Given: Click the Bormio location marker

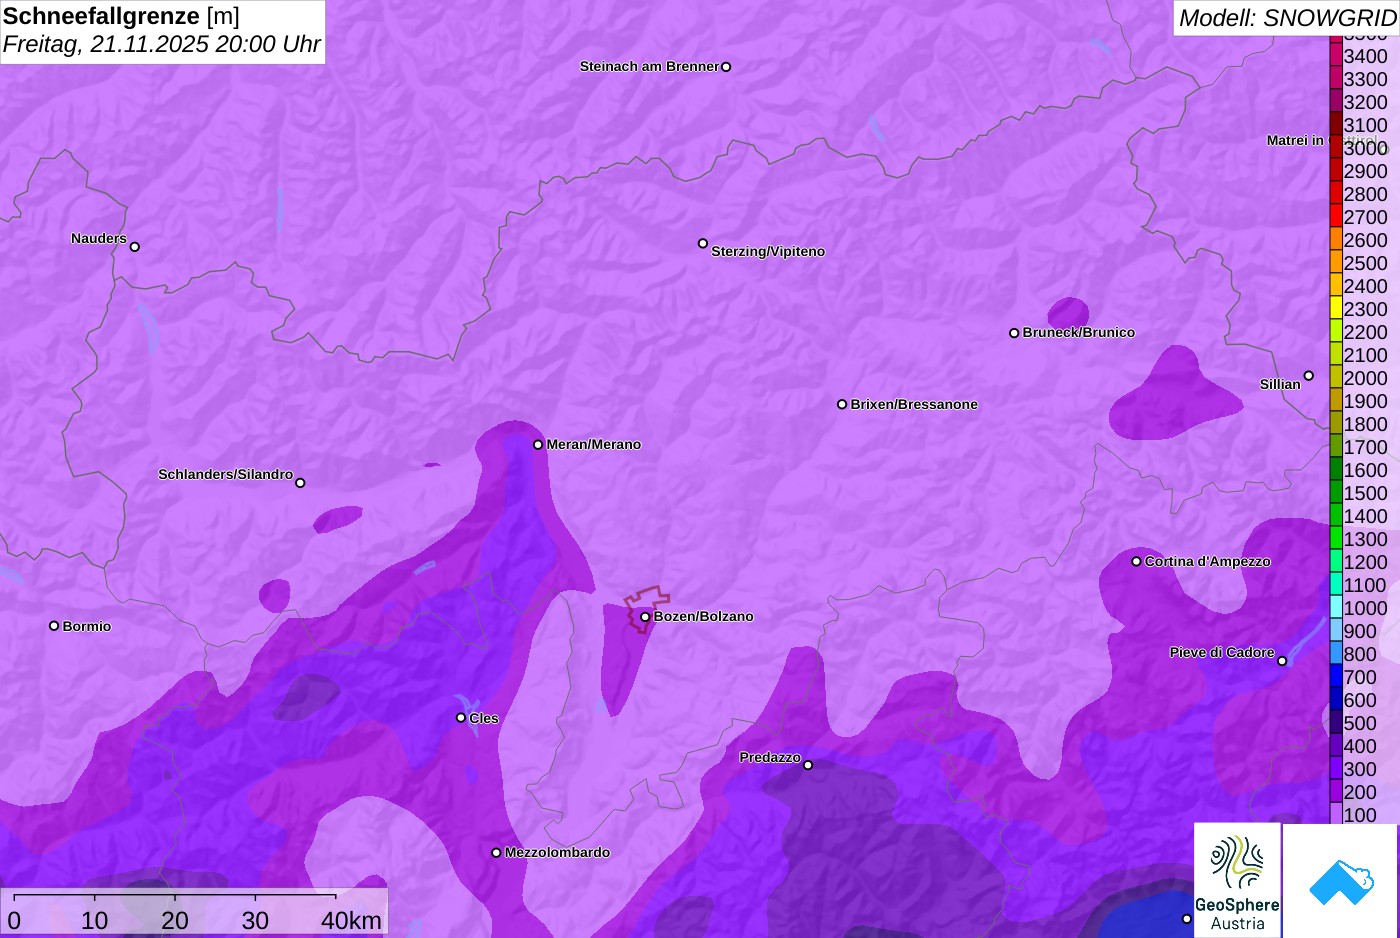Looking at the screenshot, I should pyautogui.click(x=54, y=626).
